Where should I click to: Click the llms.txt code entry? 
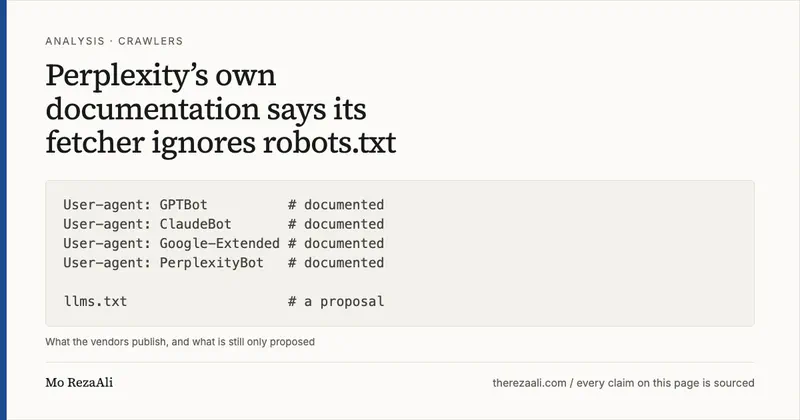[95, 302]
